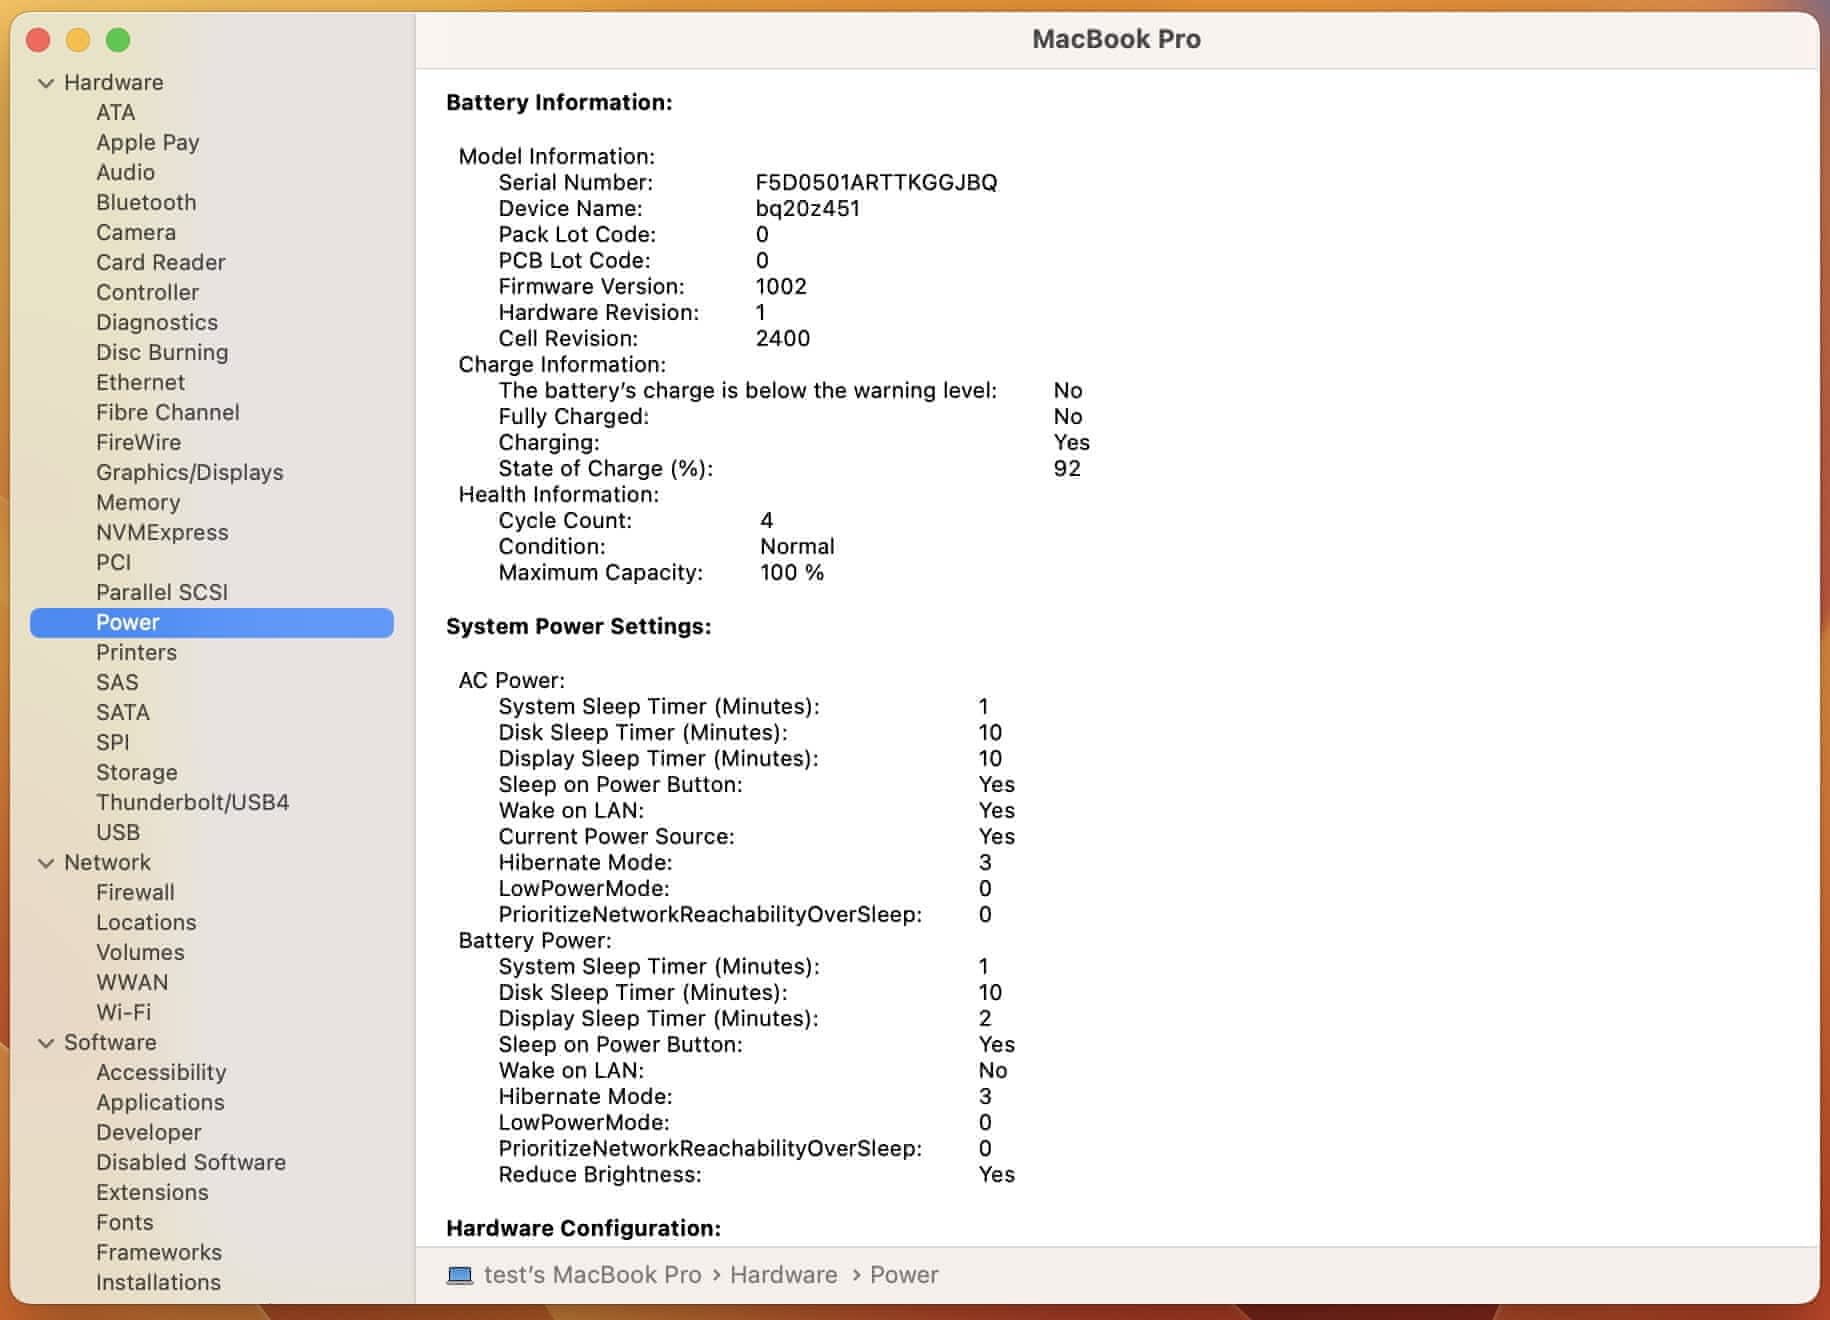Viewport: 1830px width, 1320px height.
Task: Open Card Reader information
Action: [161, 262]
